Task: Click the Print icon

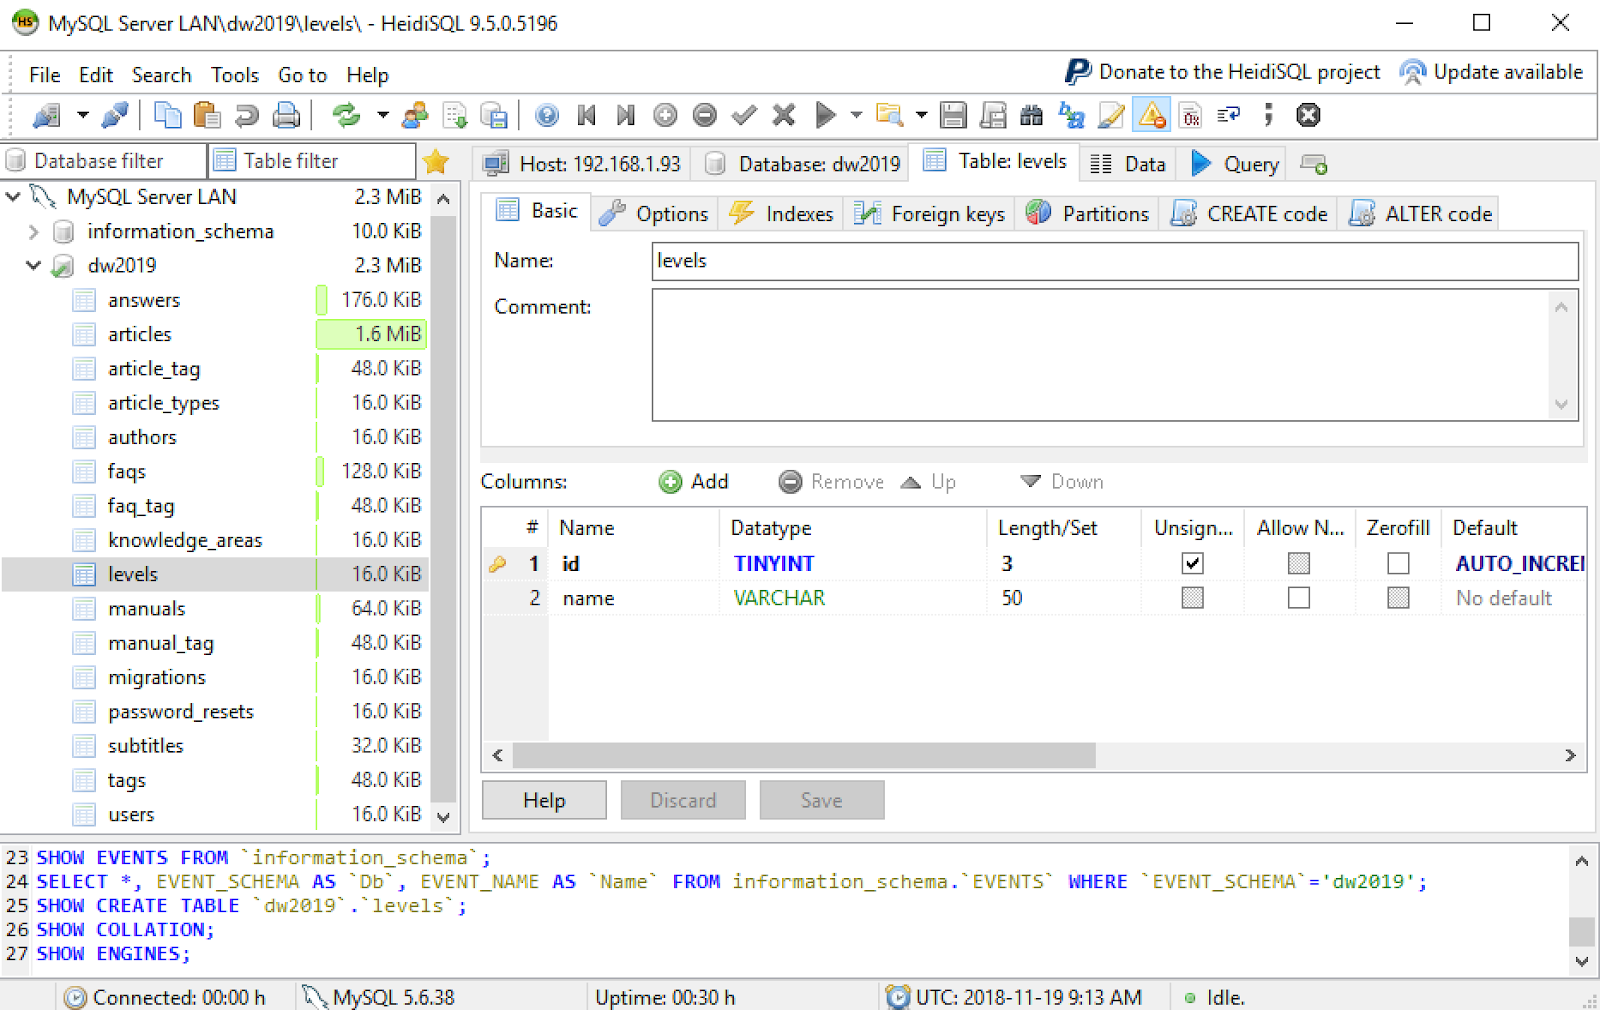Action: pos(286,116)
